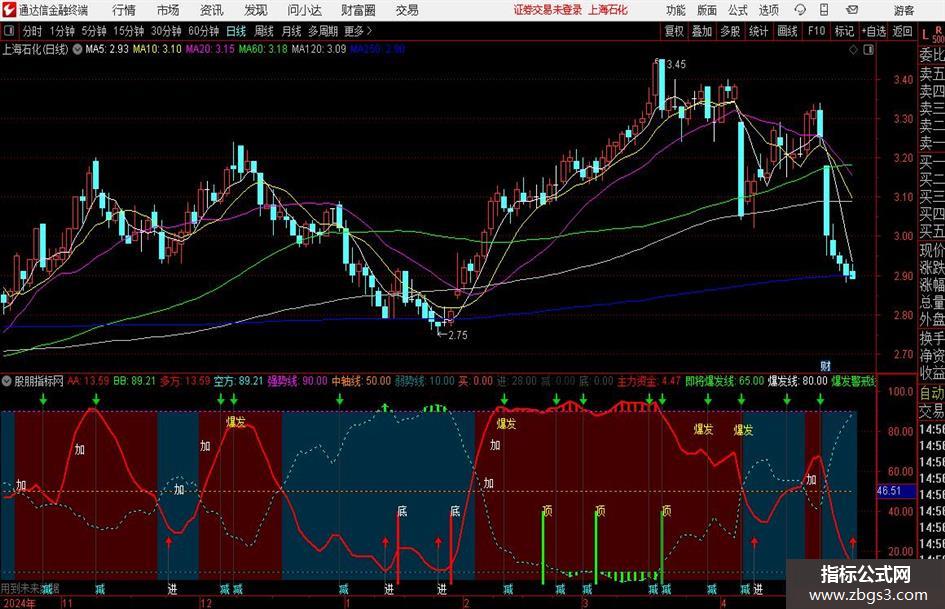
Task: Switch to 月线 monthly period
Action: pyautogui.click(x=291, y=31)
